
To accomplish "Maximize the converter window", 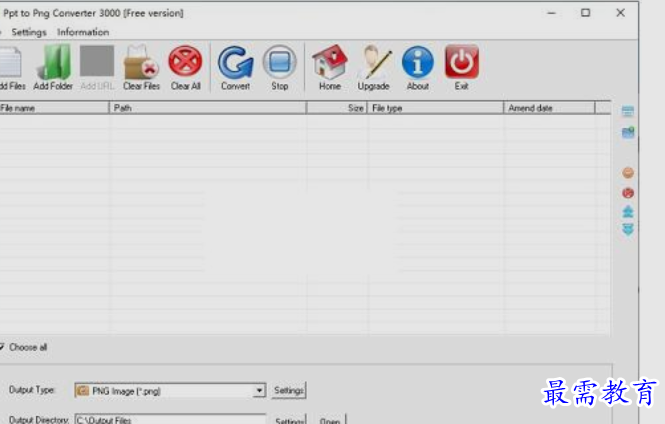I will 586,13.
